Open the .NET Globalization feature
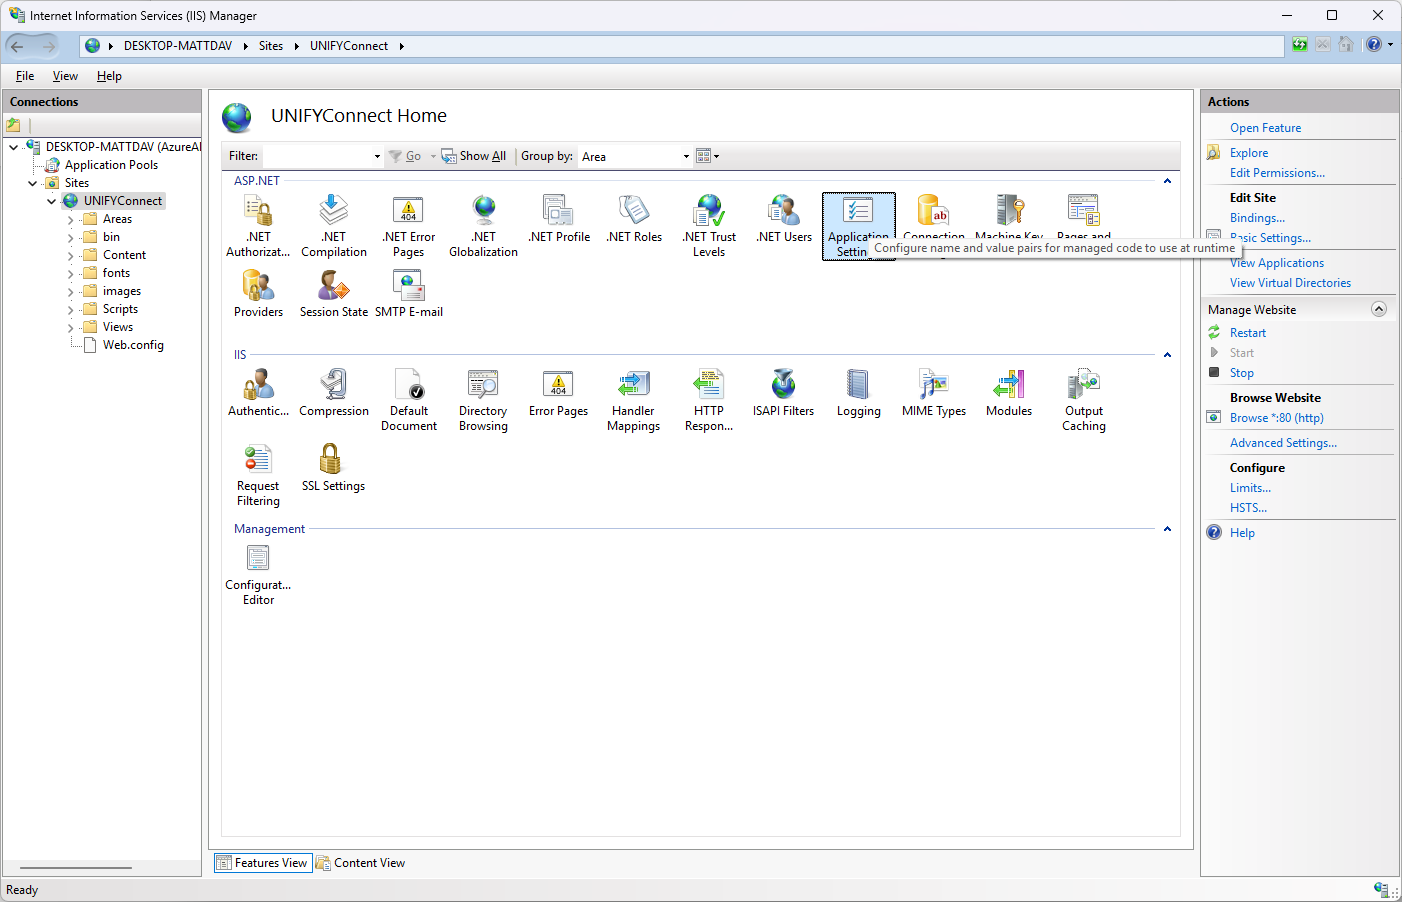1402x902 pixels. [x=483, y=226]
